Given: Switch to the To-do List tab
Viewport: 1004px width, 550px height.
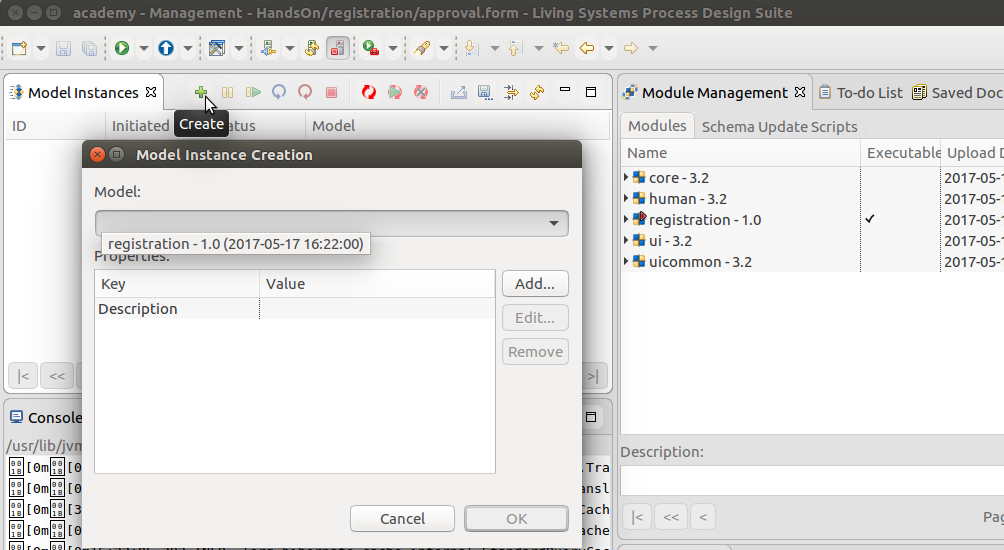Looking at the screenshot, I should pos(861,93).
